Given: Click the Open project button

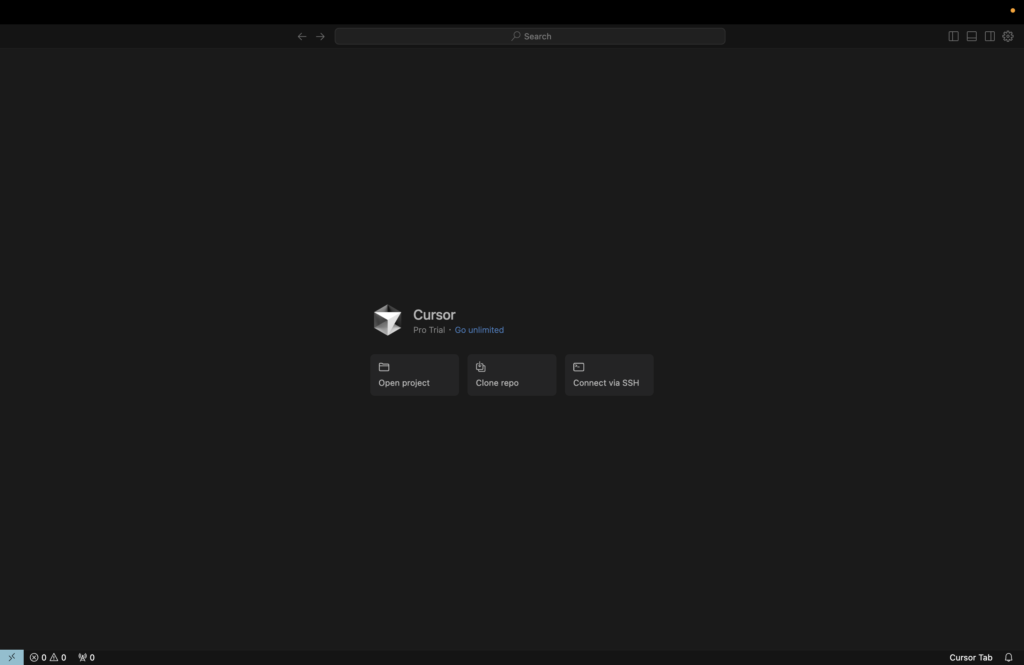Looking at the screenshot, I should 415,375.
